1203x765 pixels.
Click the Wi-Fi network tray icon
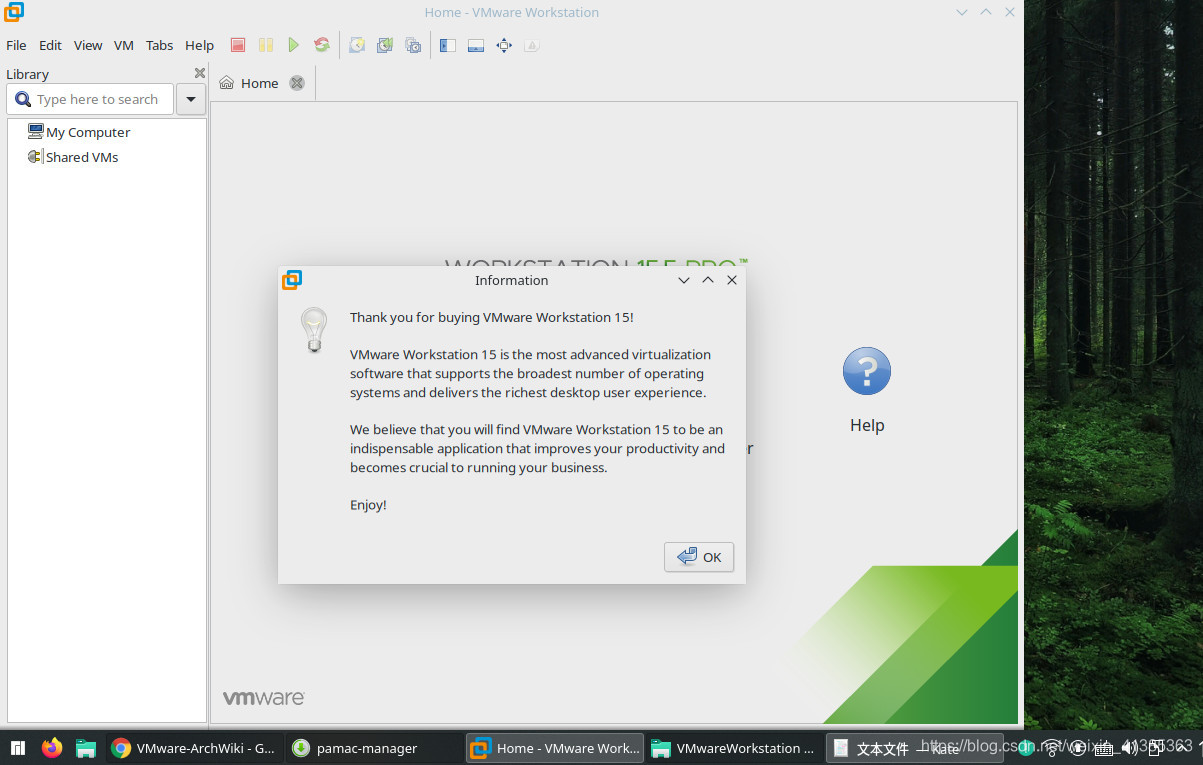pyautogui.click(x=1052, y=747)
